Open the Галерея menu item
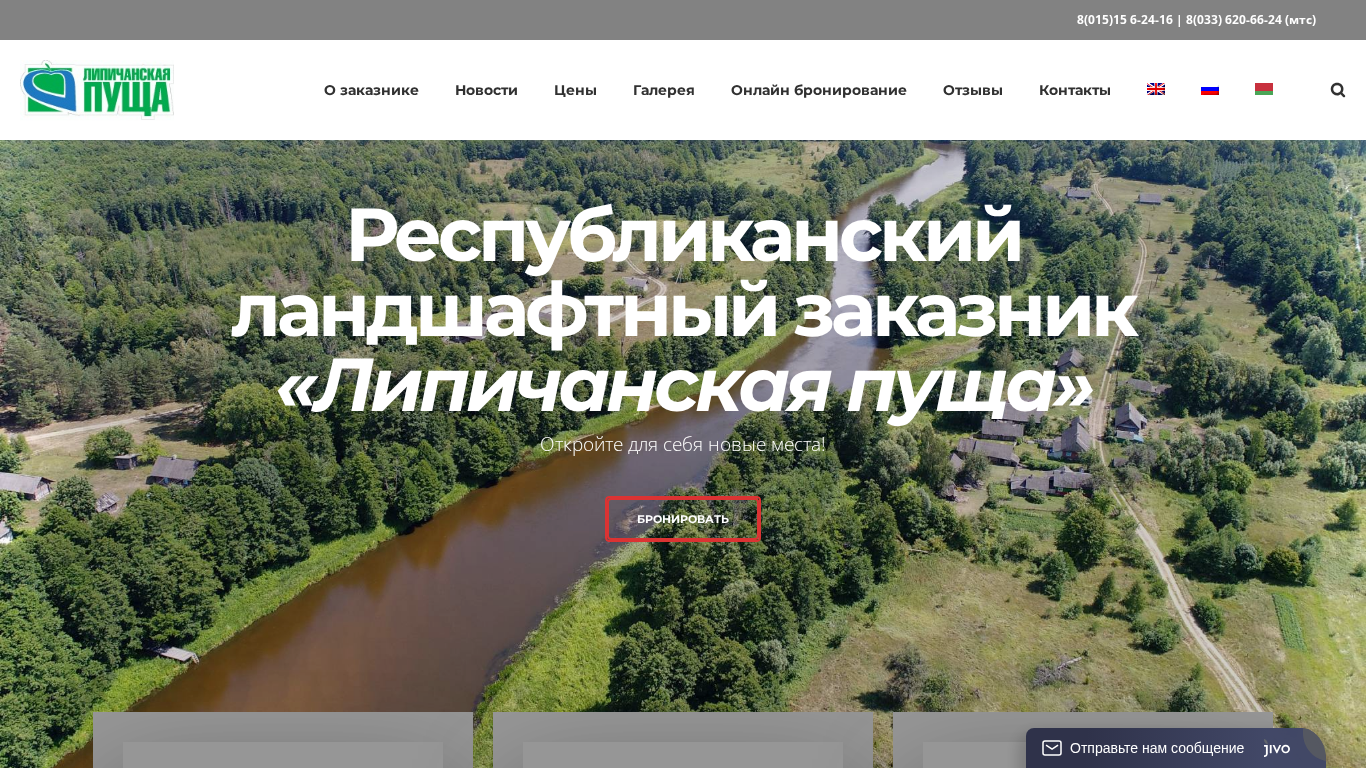1366x768 pixels. click(664, 90)
